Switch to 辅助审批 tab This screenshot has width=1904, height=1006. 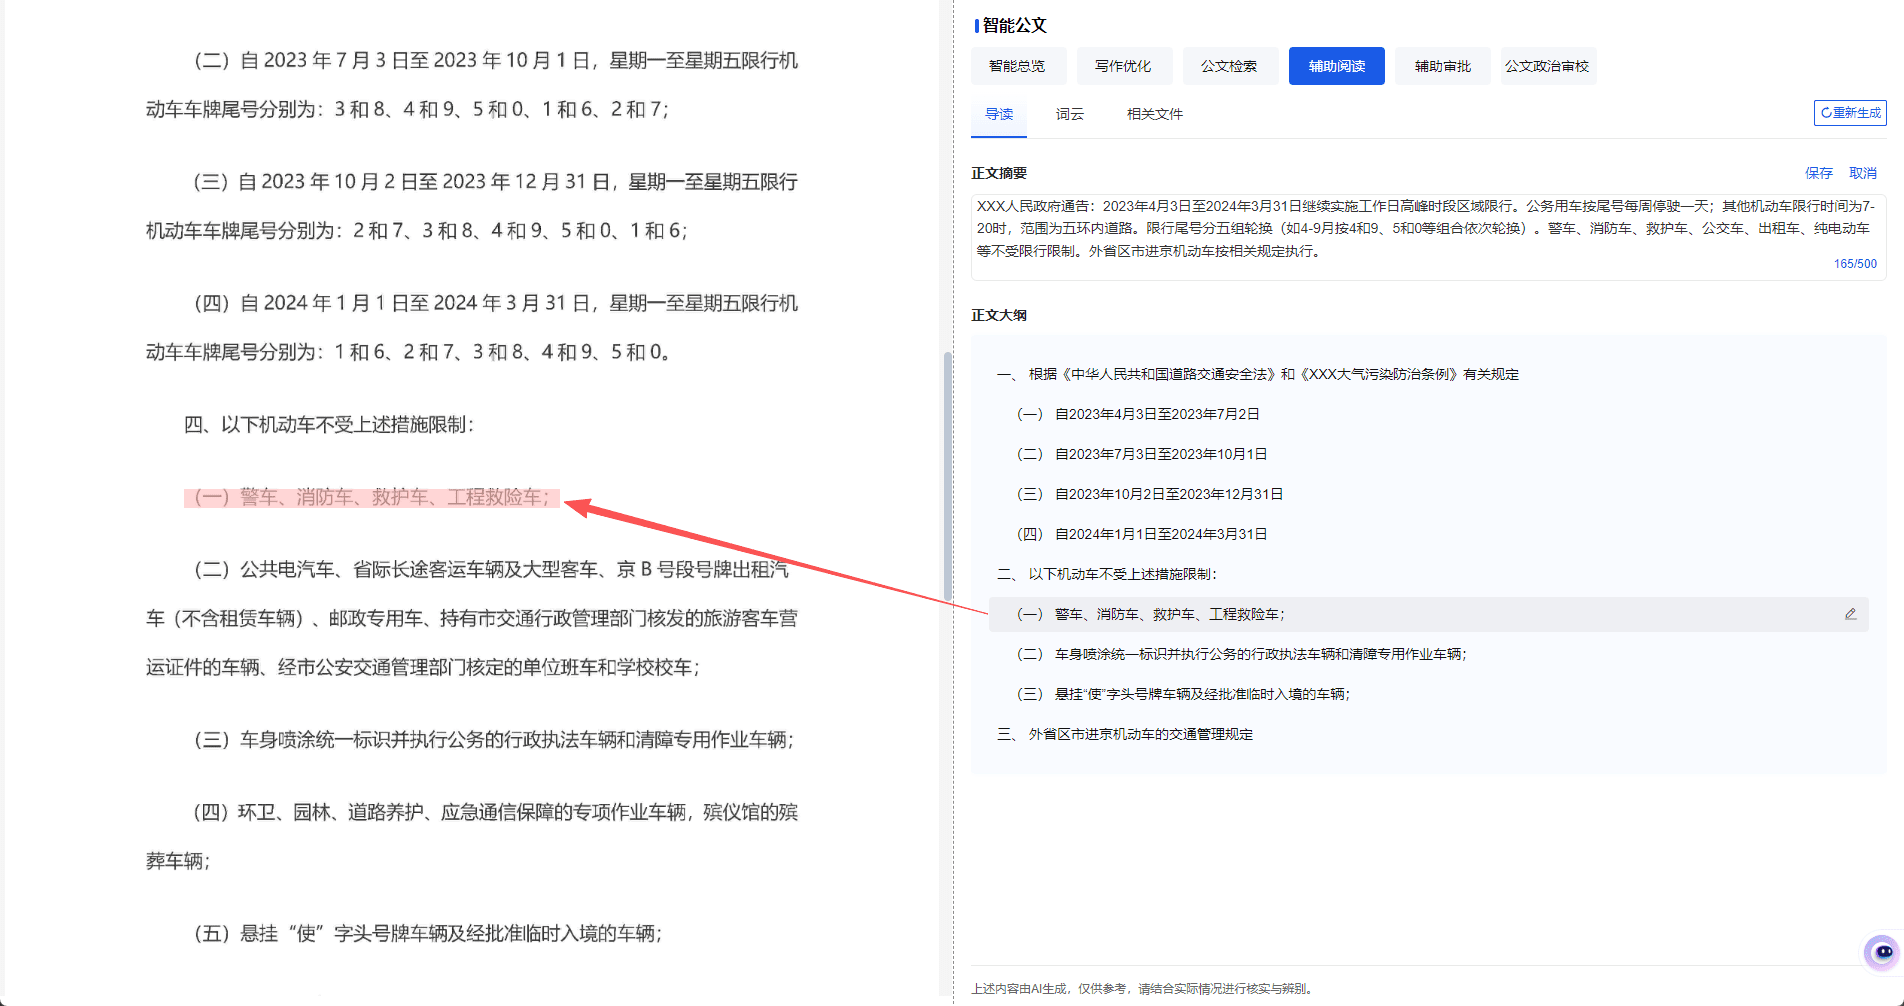1442,66
